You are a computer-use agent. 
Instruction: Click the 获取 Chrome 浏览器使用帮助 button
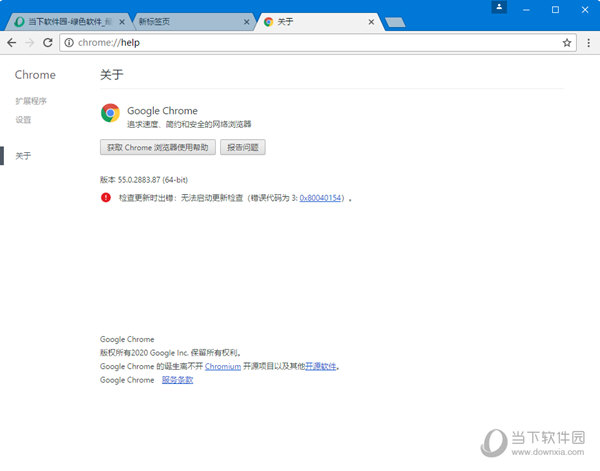tap(157, 147)
